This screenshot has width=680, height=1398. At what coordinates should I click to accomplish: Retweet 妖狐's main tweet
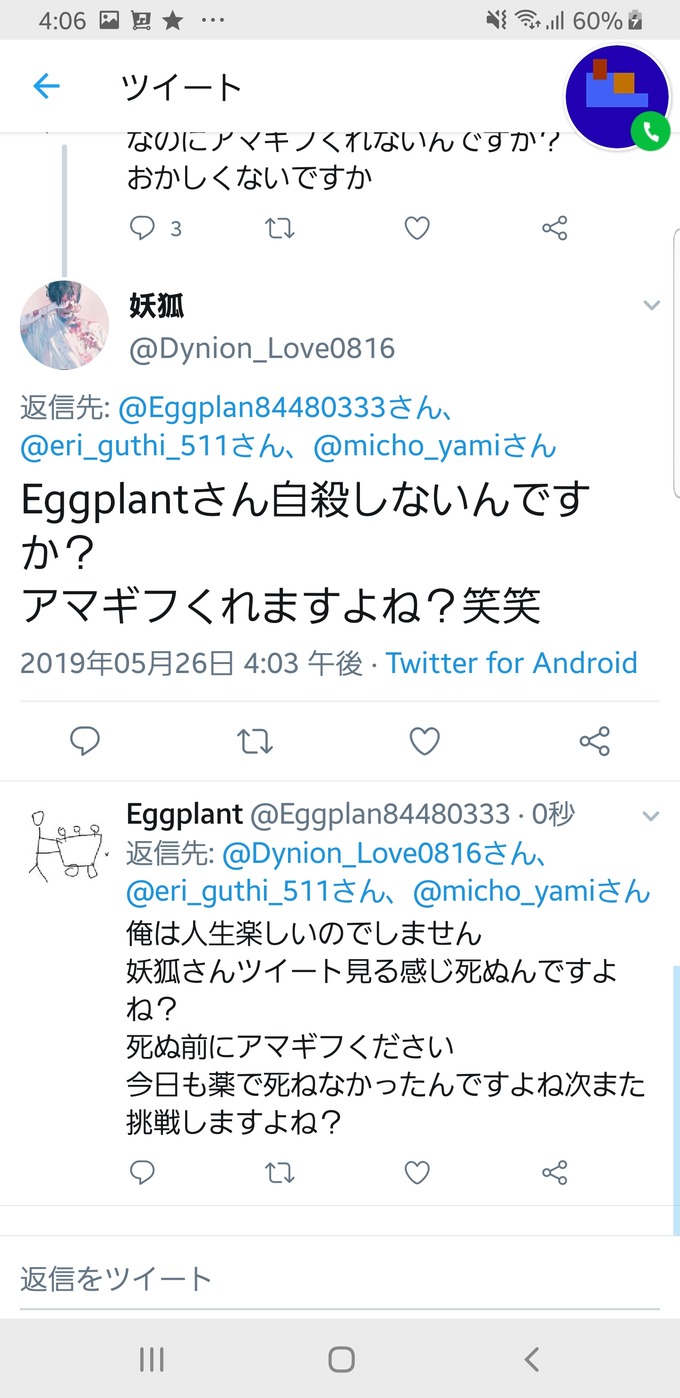(255, 741)
